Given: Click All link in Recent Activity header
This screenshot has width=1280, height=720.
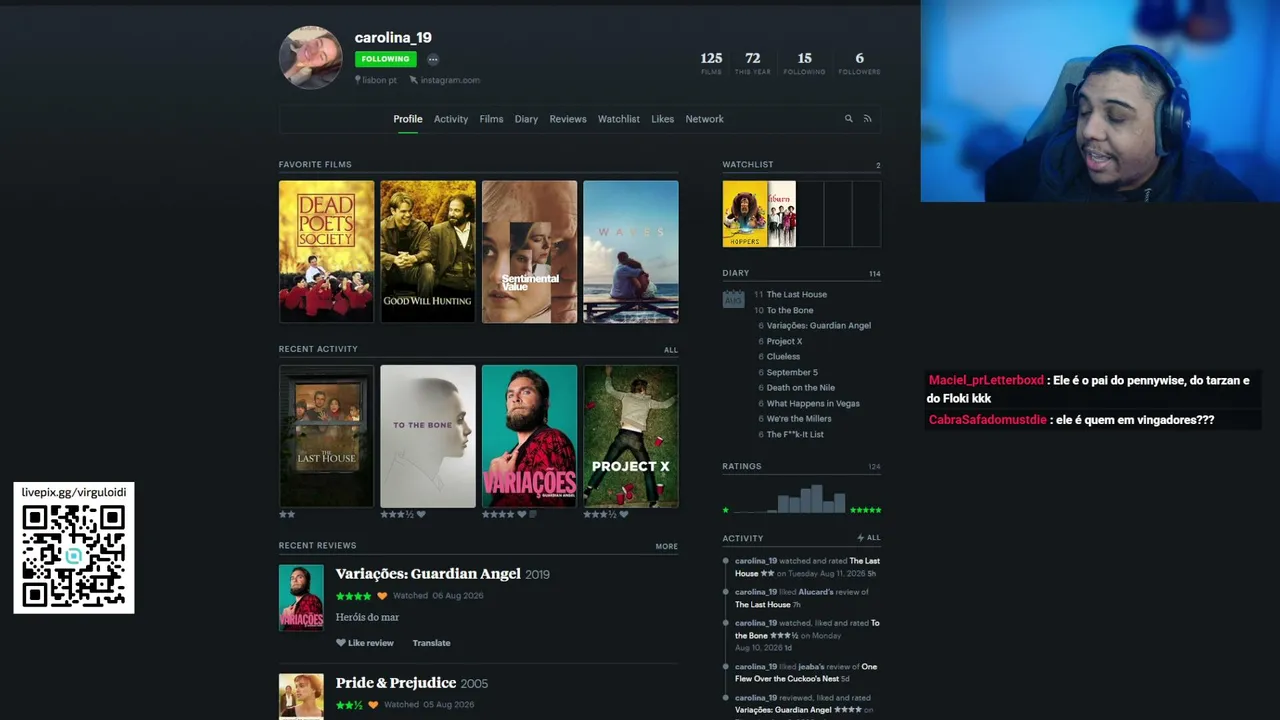Looking at the screenshot, I should click(x=671, y=350).
